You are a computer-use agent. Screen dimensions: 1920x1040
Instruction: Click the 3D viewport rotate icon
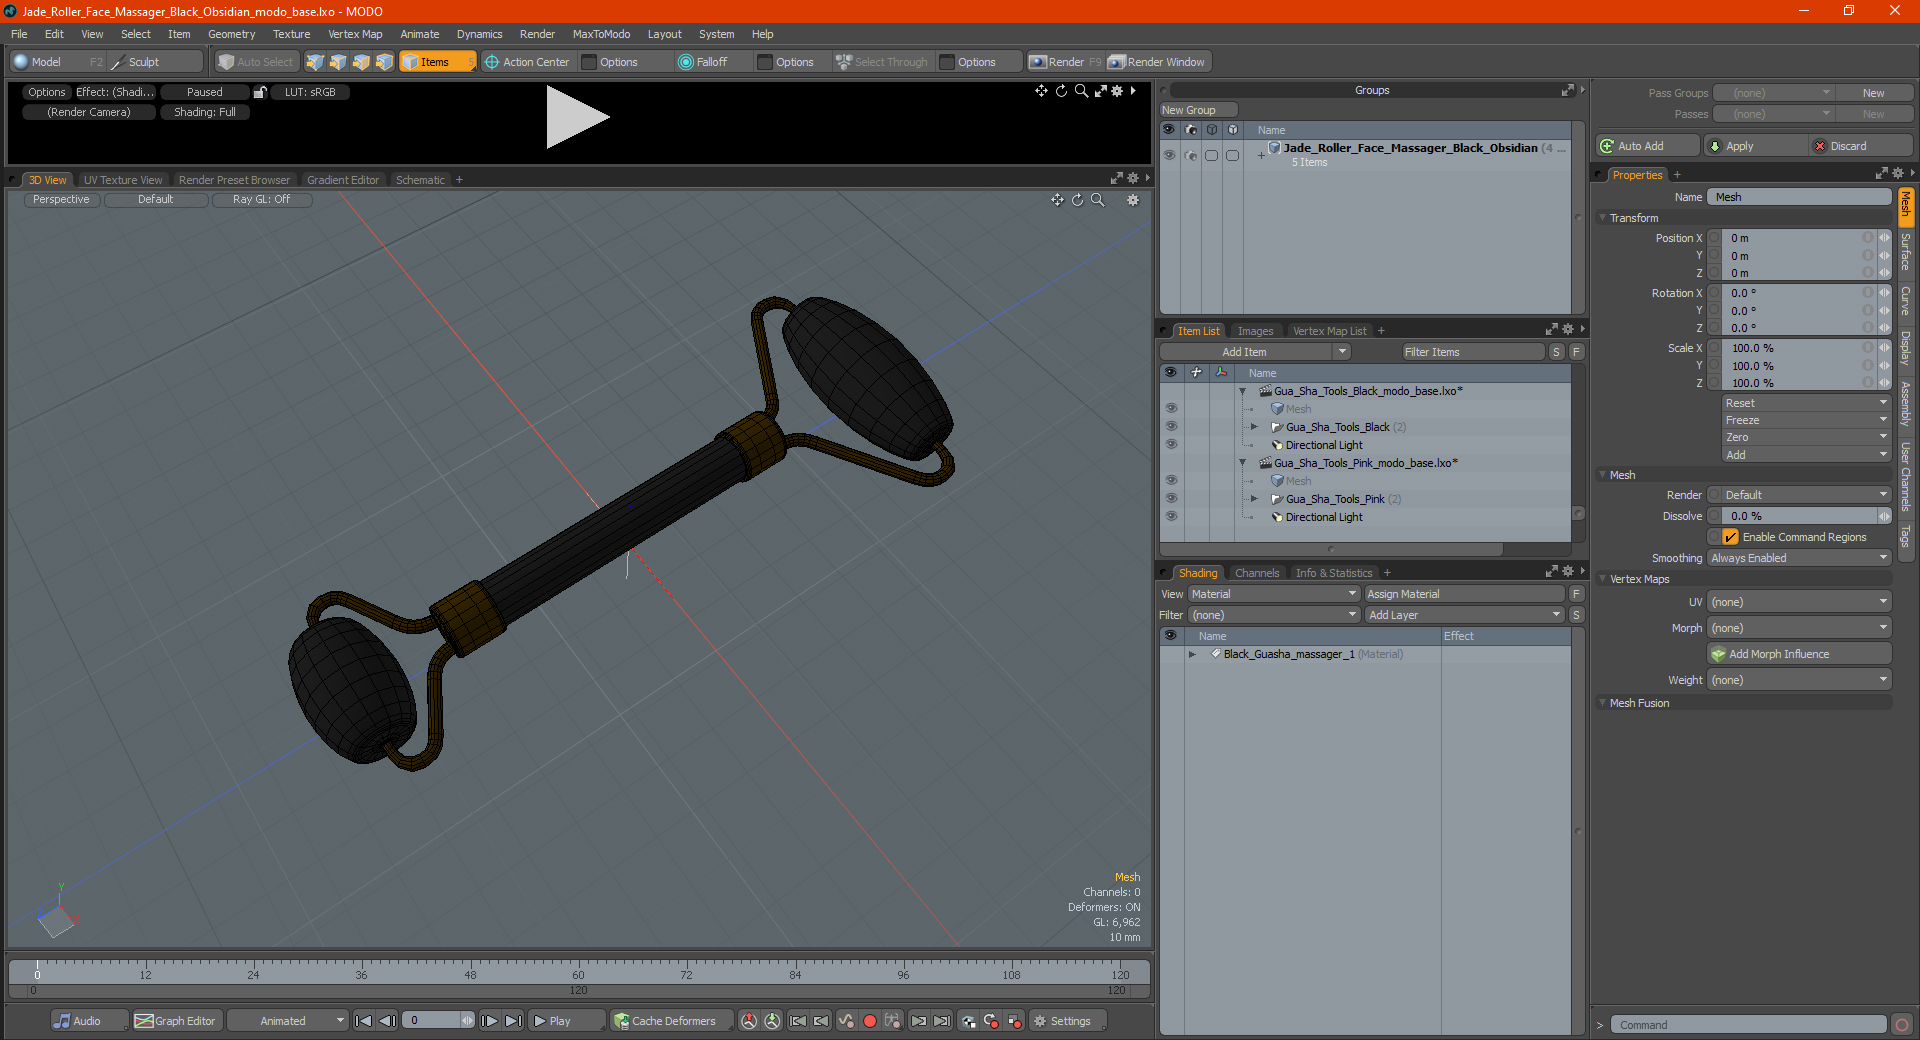1078,200
